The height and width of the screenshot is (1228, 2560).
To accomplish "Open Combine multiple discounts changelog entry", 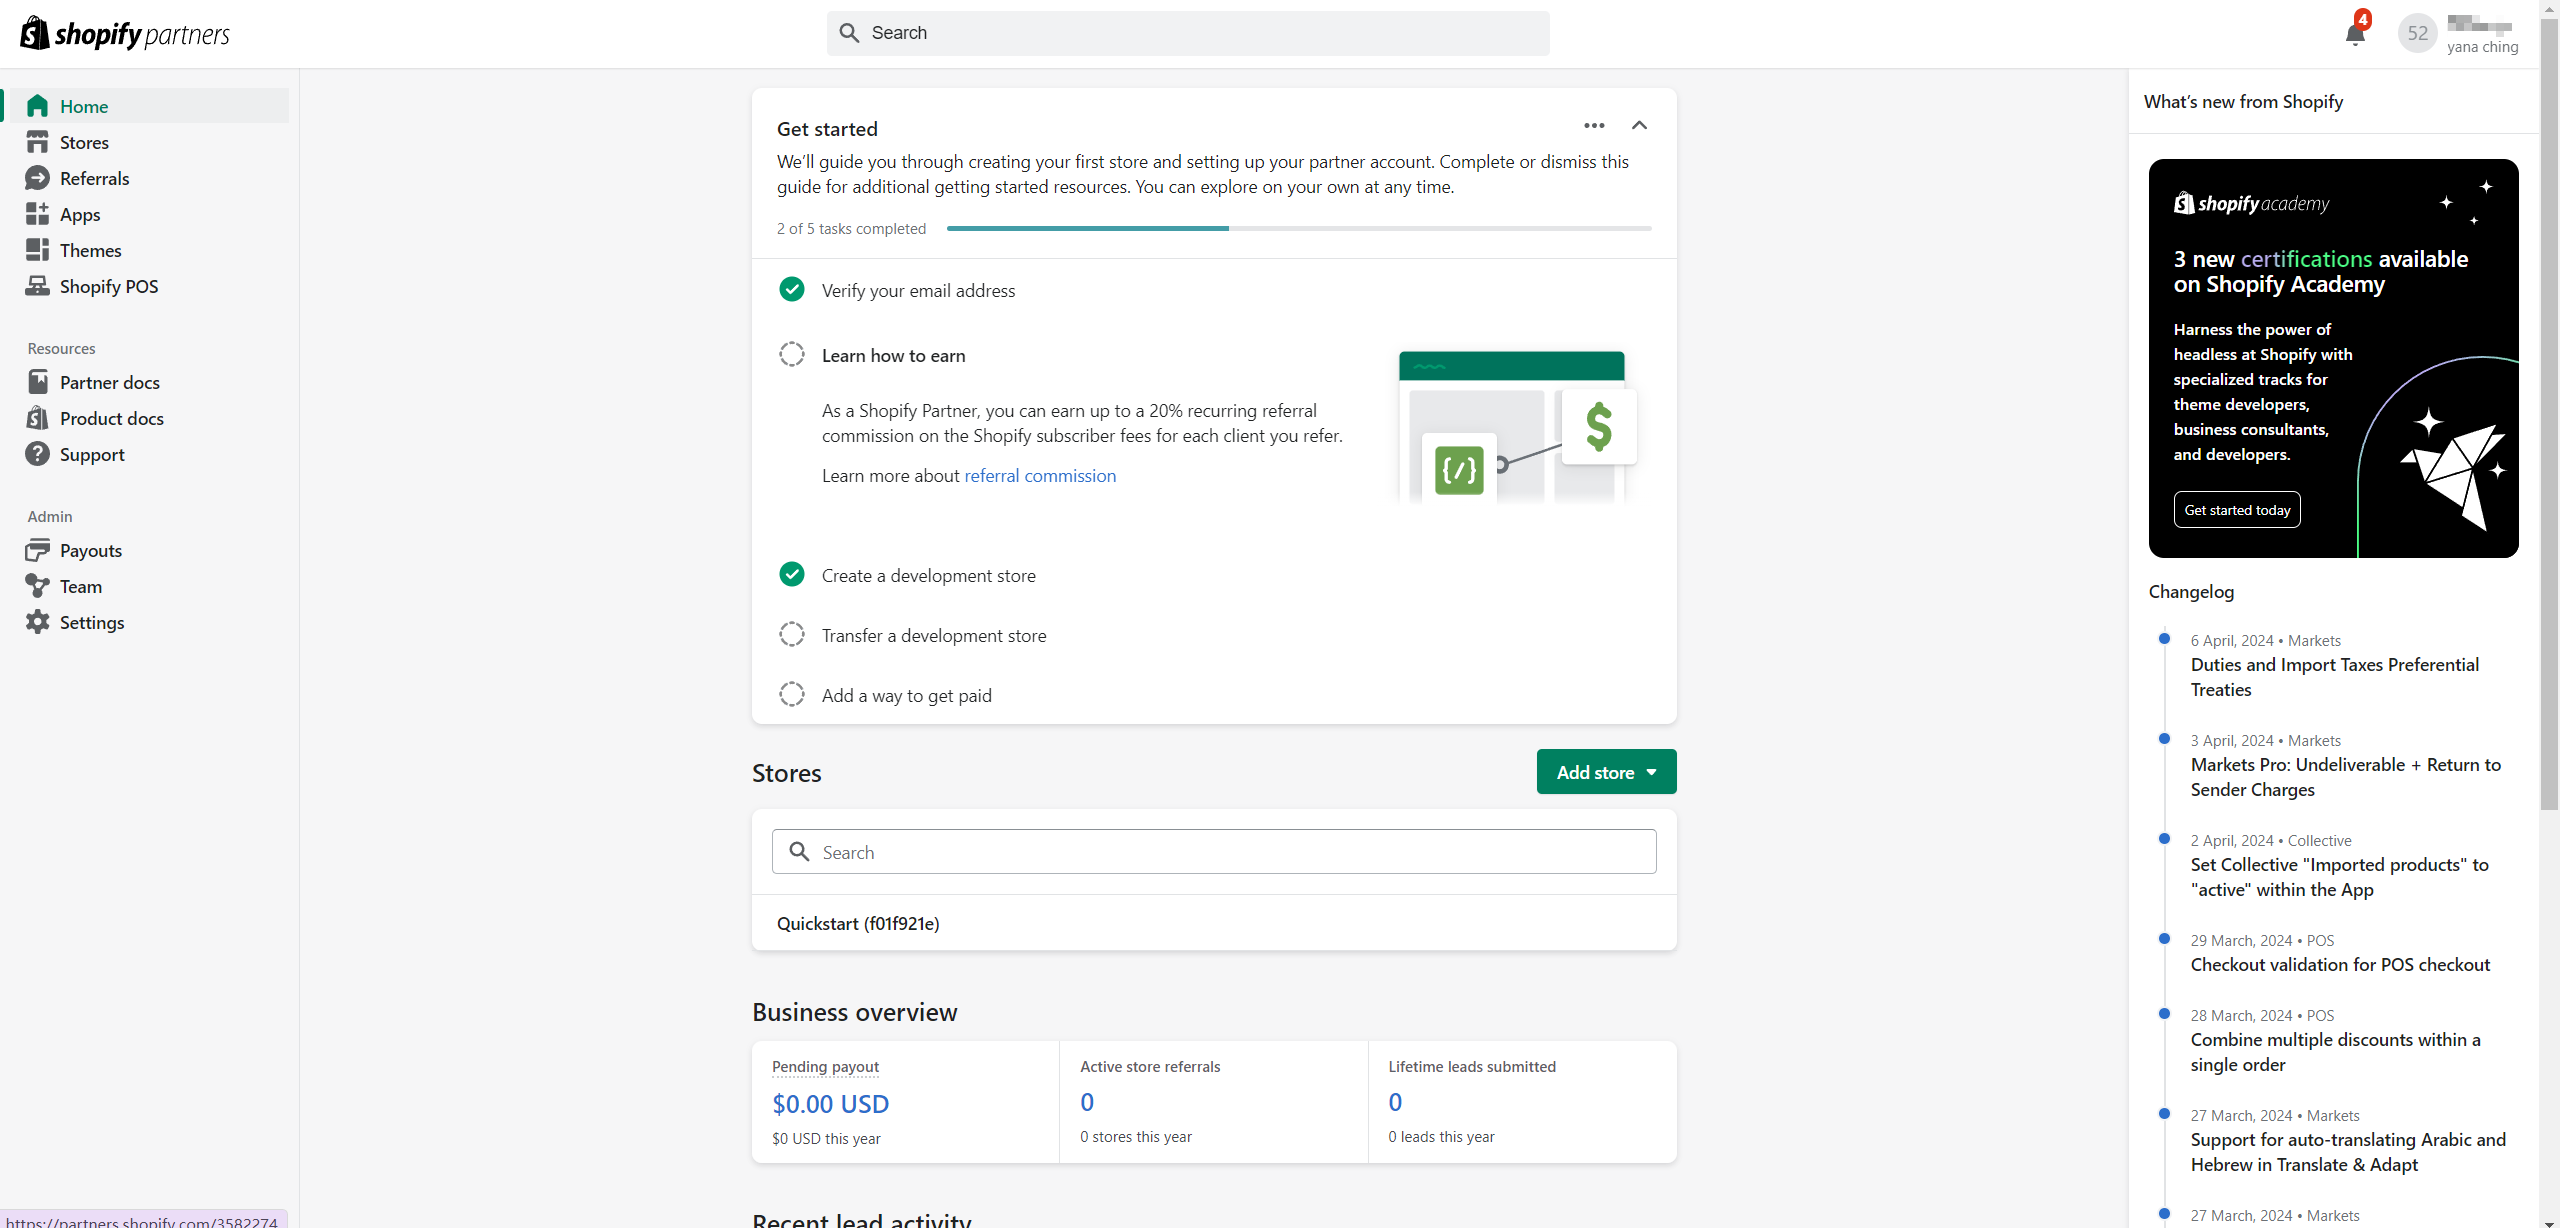I will point(2335,1052).
